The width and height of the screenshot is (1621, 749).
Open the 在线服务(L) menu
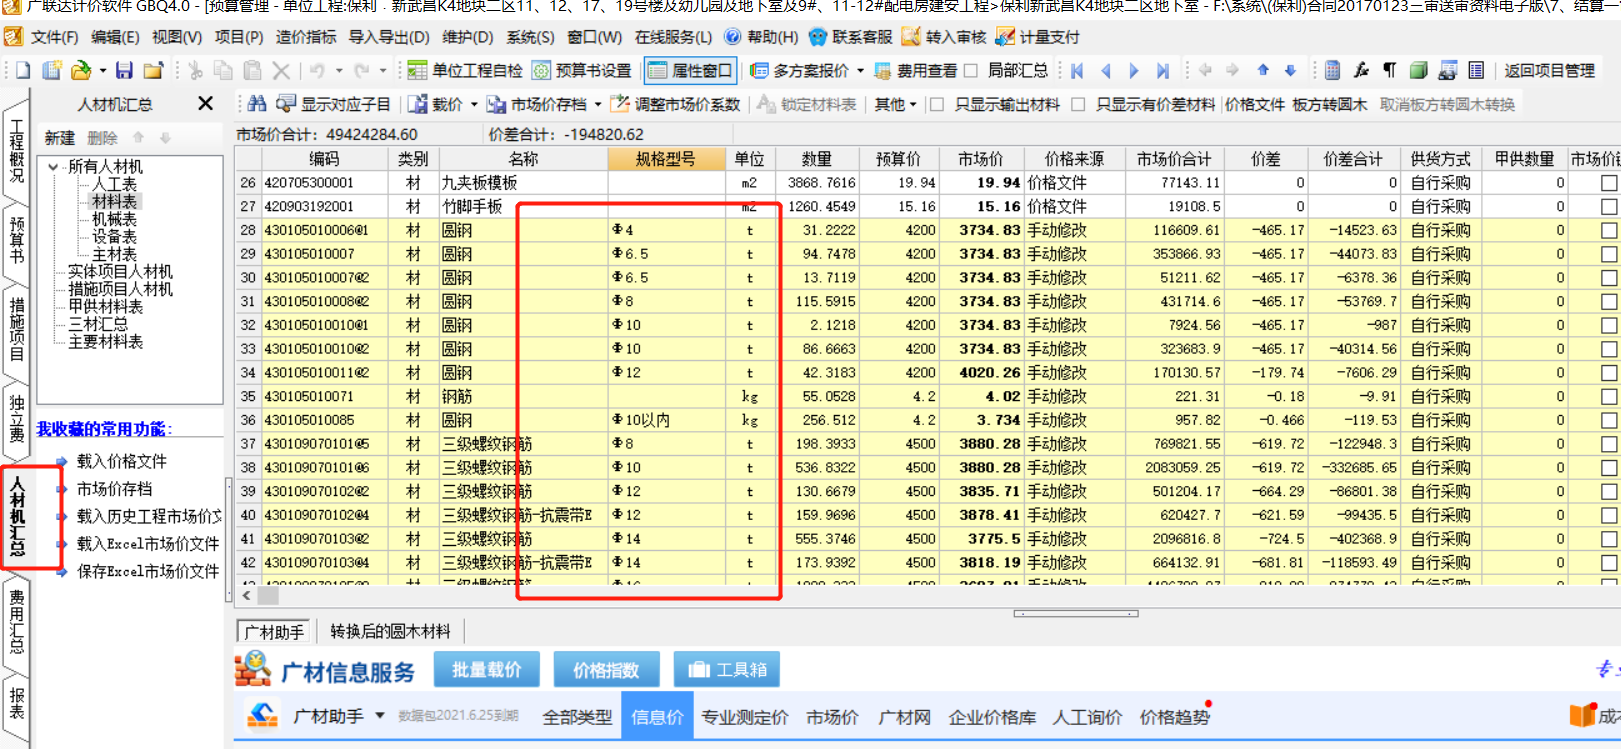[x=674, y=37]
